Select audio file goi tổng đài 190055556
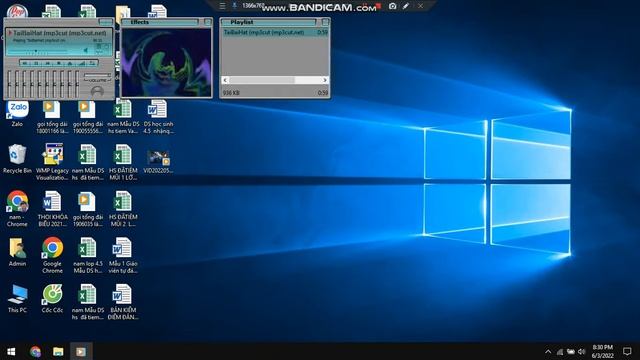640x360 pixels. [x=87, y=118]
